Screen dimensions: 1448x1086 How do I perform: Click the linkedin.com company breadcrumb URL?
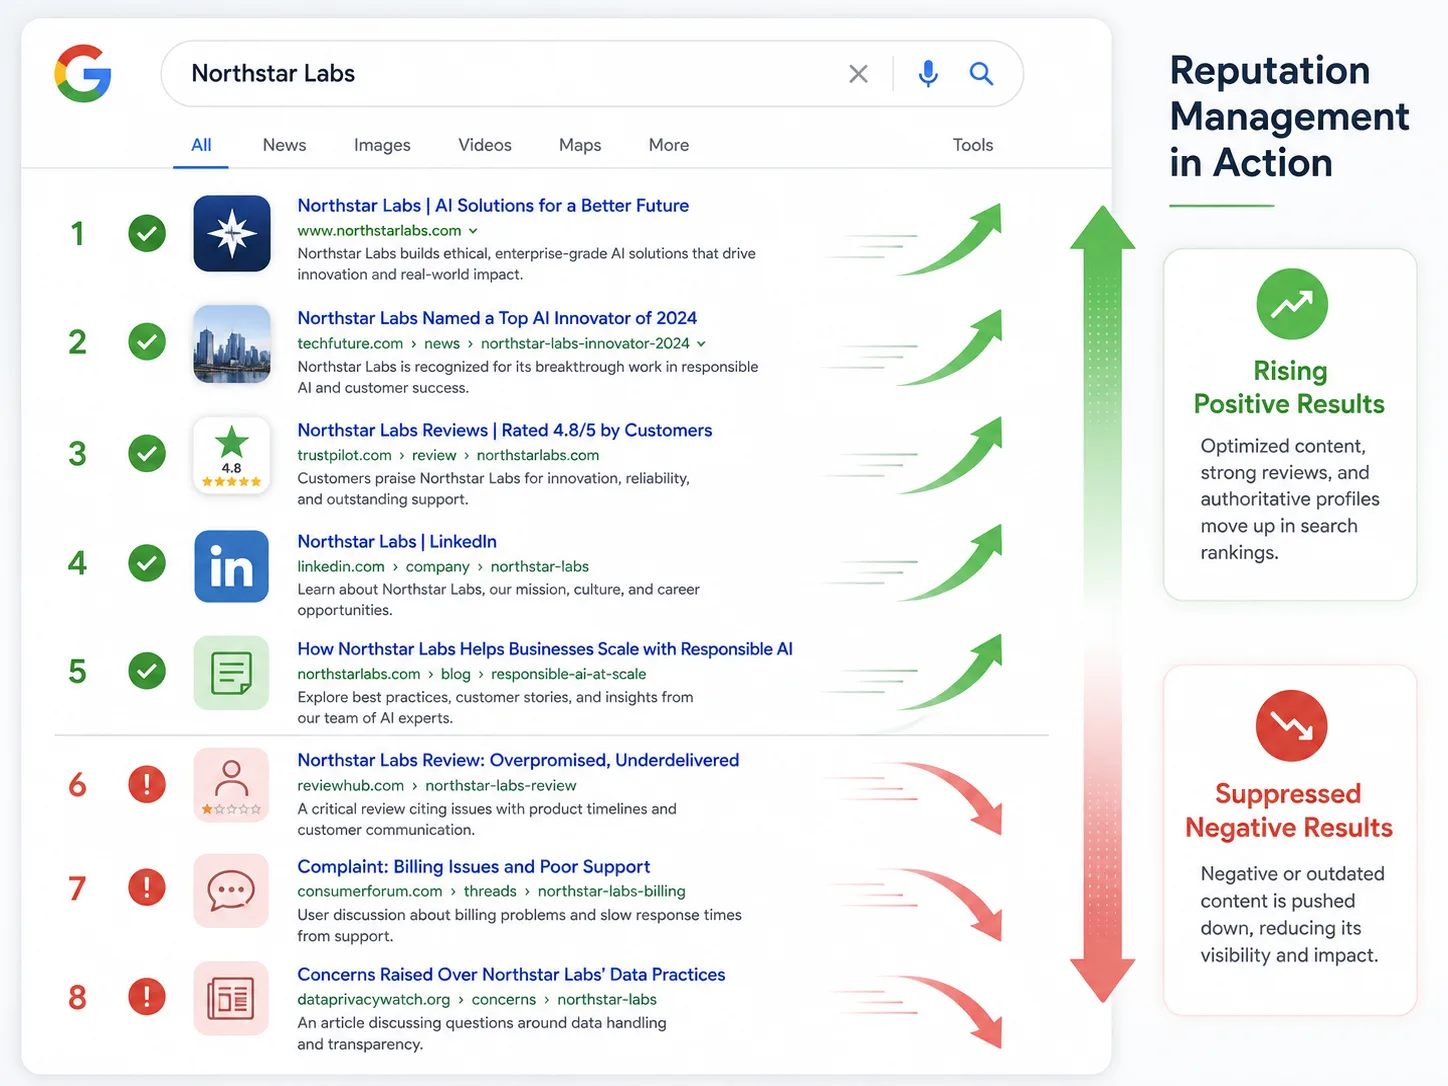[443, 567]
